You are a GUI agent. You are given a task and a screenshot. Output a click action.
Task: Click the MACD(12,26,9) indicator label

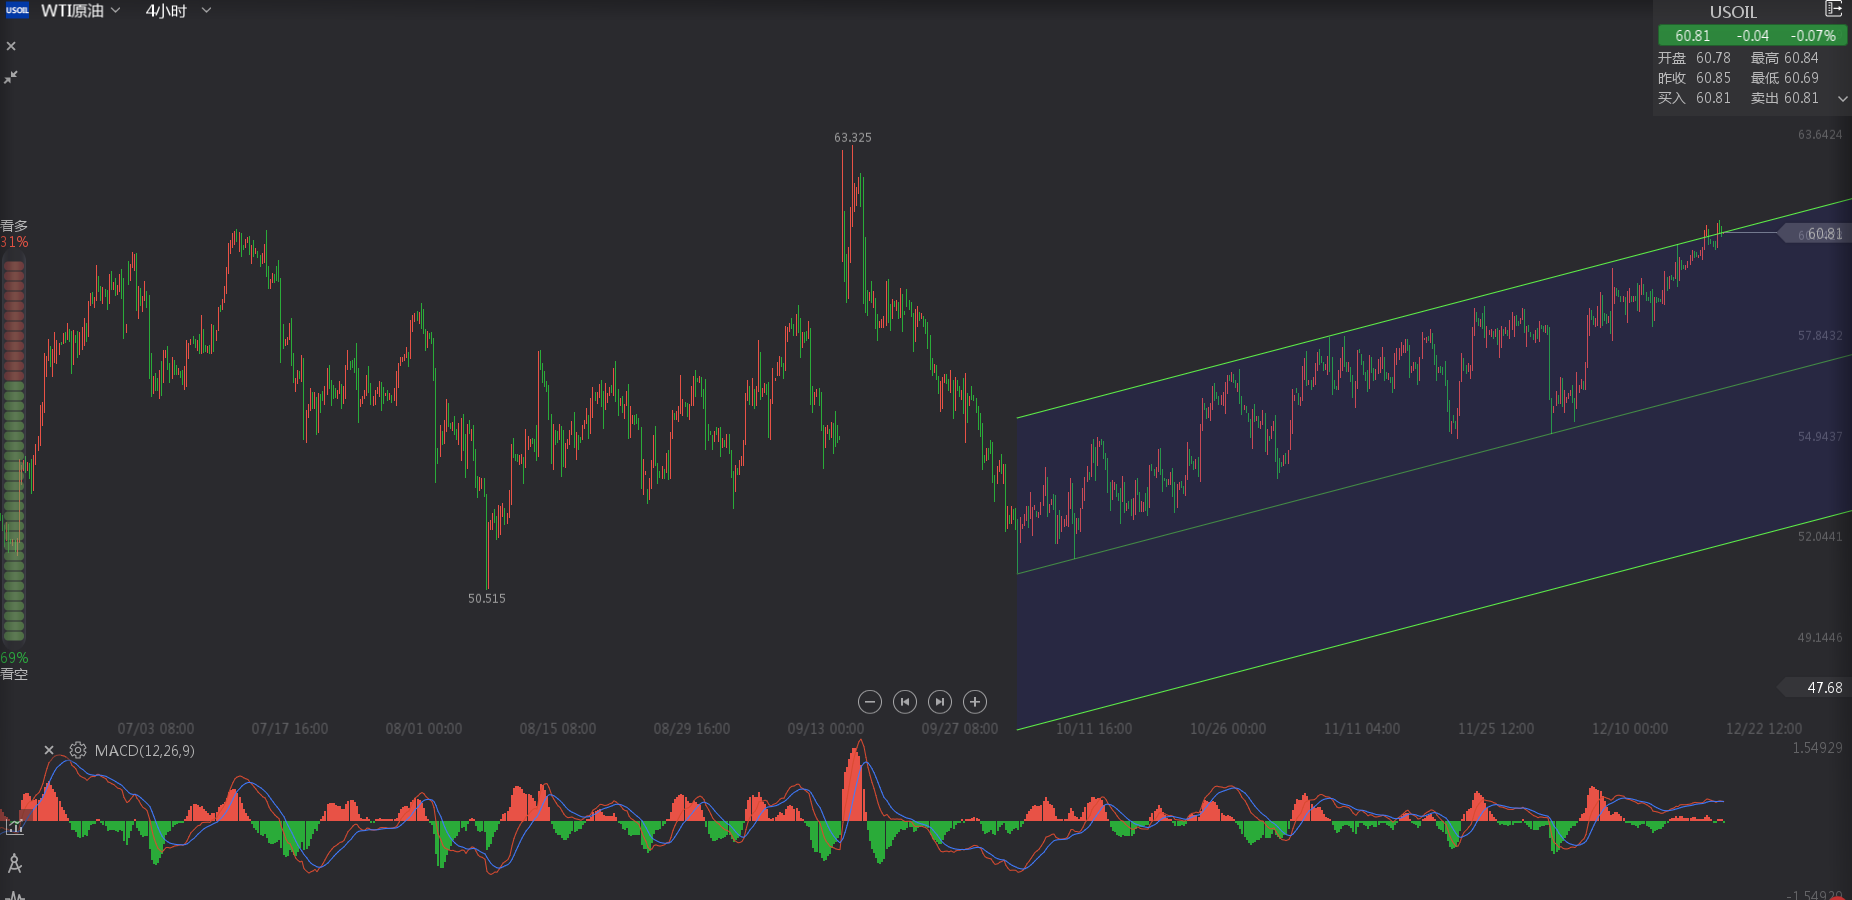[144, 751]
